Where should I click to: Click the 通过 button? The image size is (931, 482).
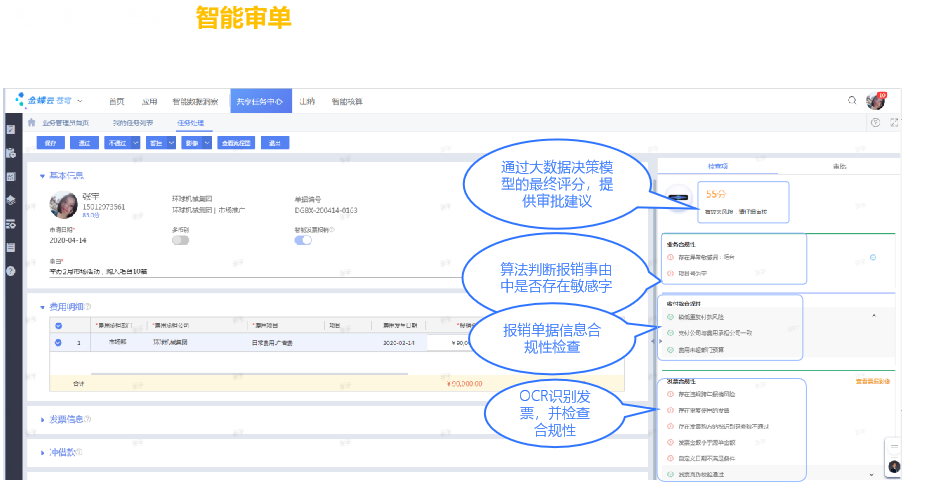(84, 143)
